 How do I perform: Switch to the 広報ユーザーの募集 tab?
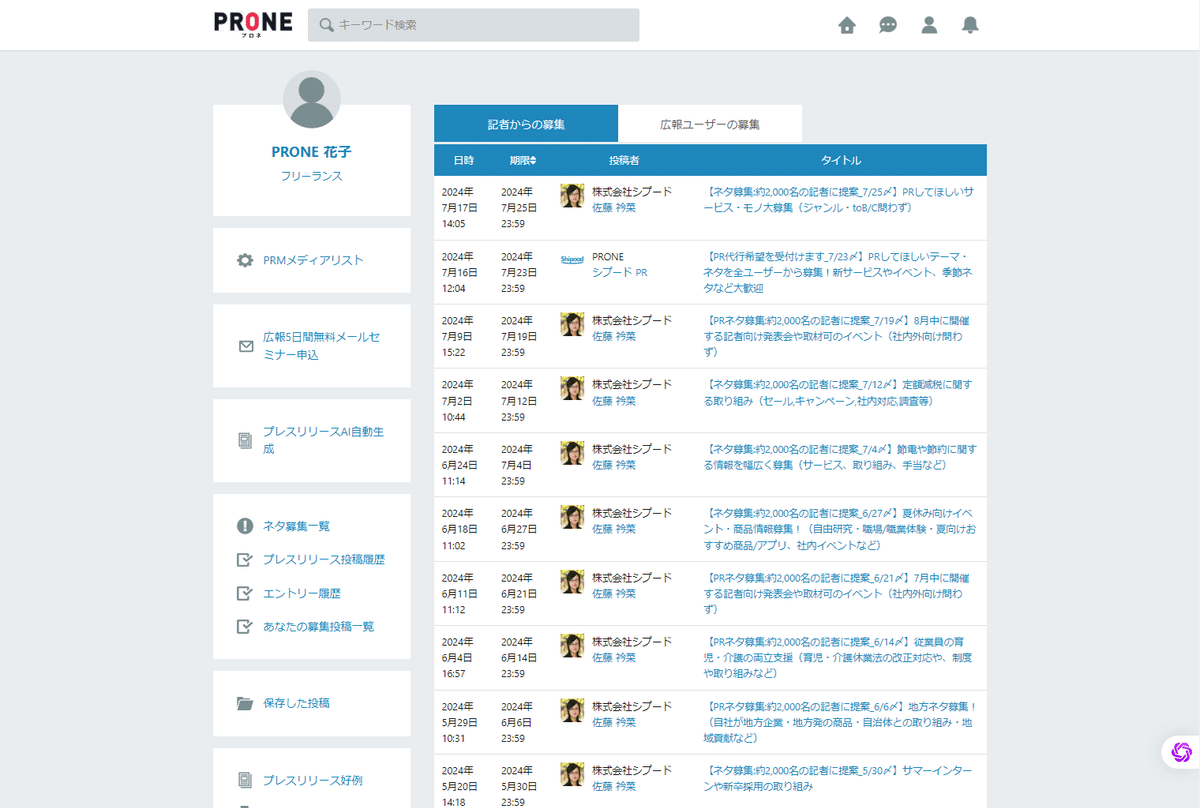pyautogui.click(x=710, y=122)
